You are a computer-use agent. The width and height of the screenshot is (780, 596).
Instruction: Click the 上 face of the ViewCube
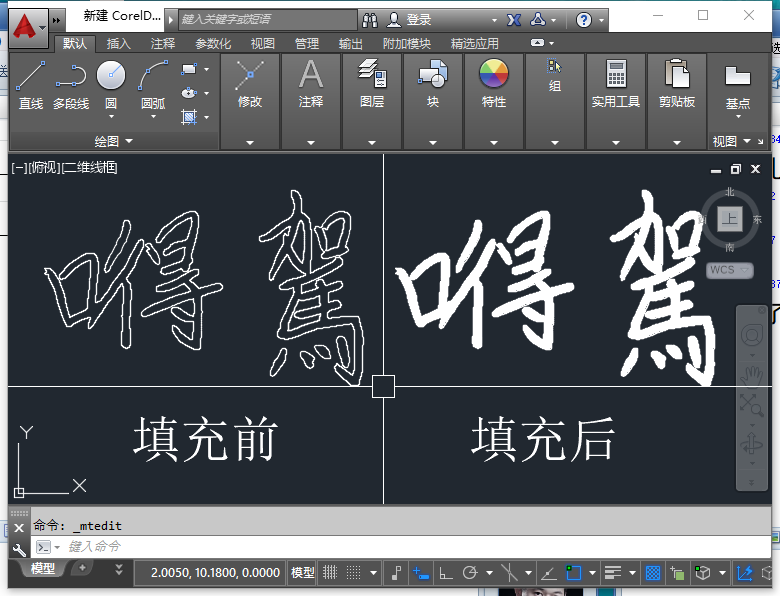[729, 219]
